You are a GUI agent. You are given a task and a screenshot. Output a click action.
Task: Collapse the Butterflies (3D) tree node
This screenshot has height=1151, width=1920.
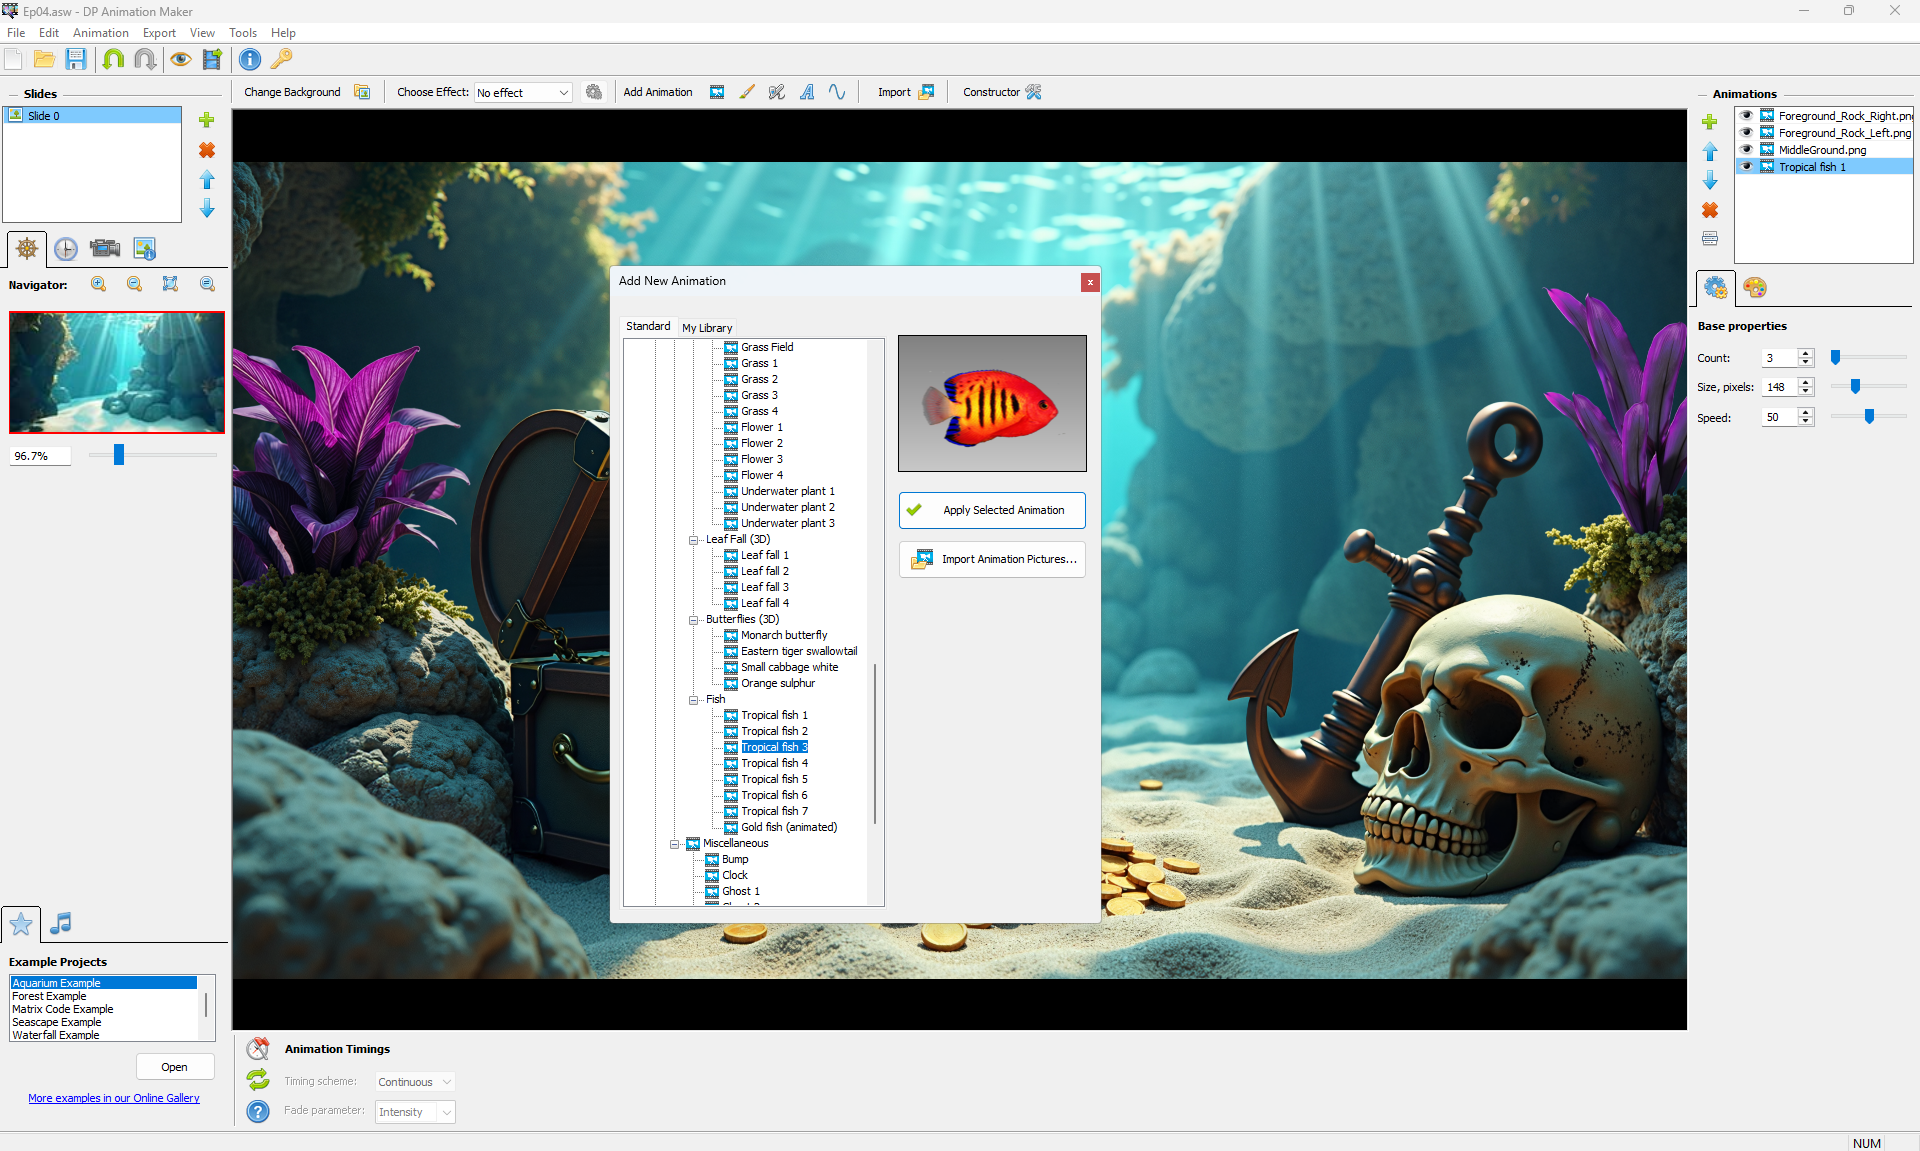click(693, 620)
